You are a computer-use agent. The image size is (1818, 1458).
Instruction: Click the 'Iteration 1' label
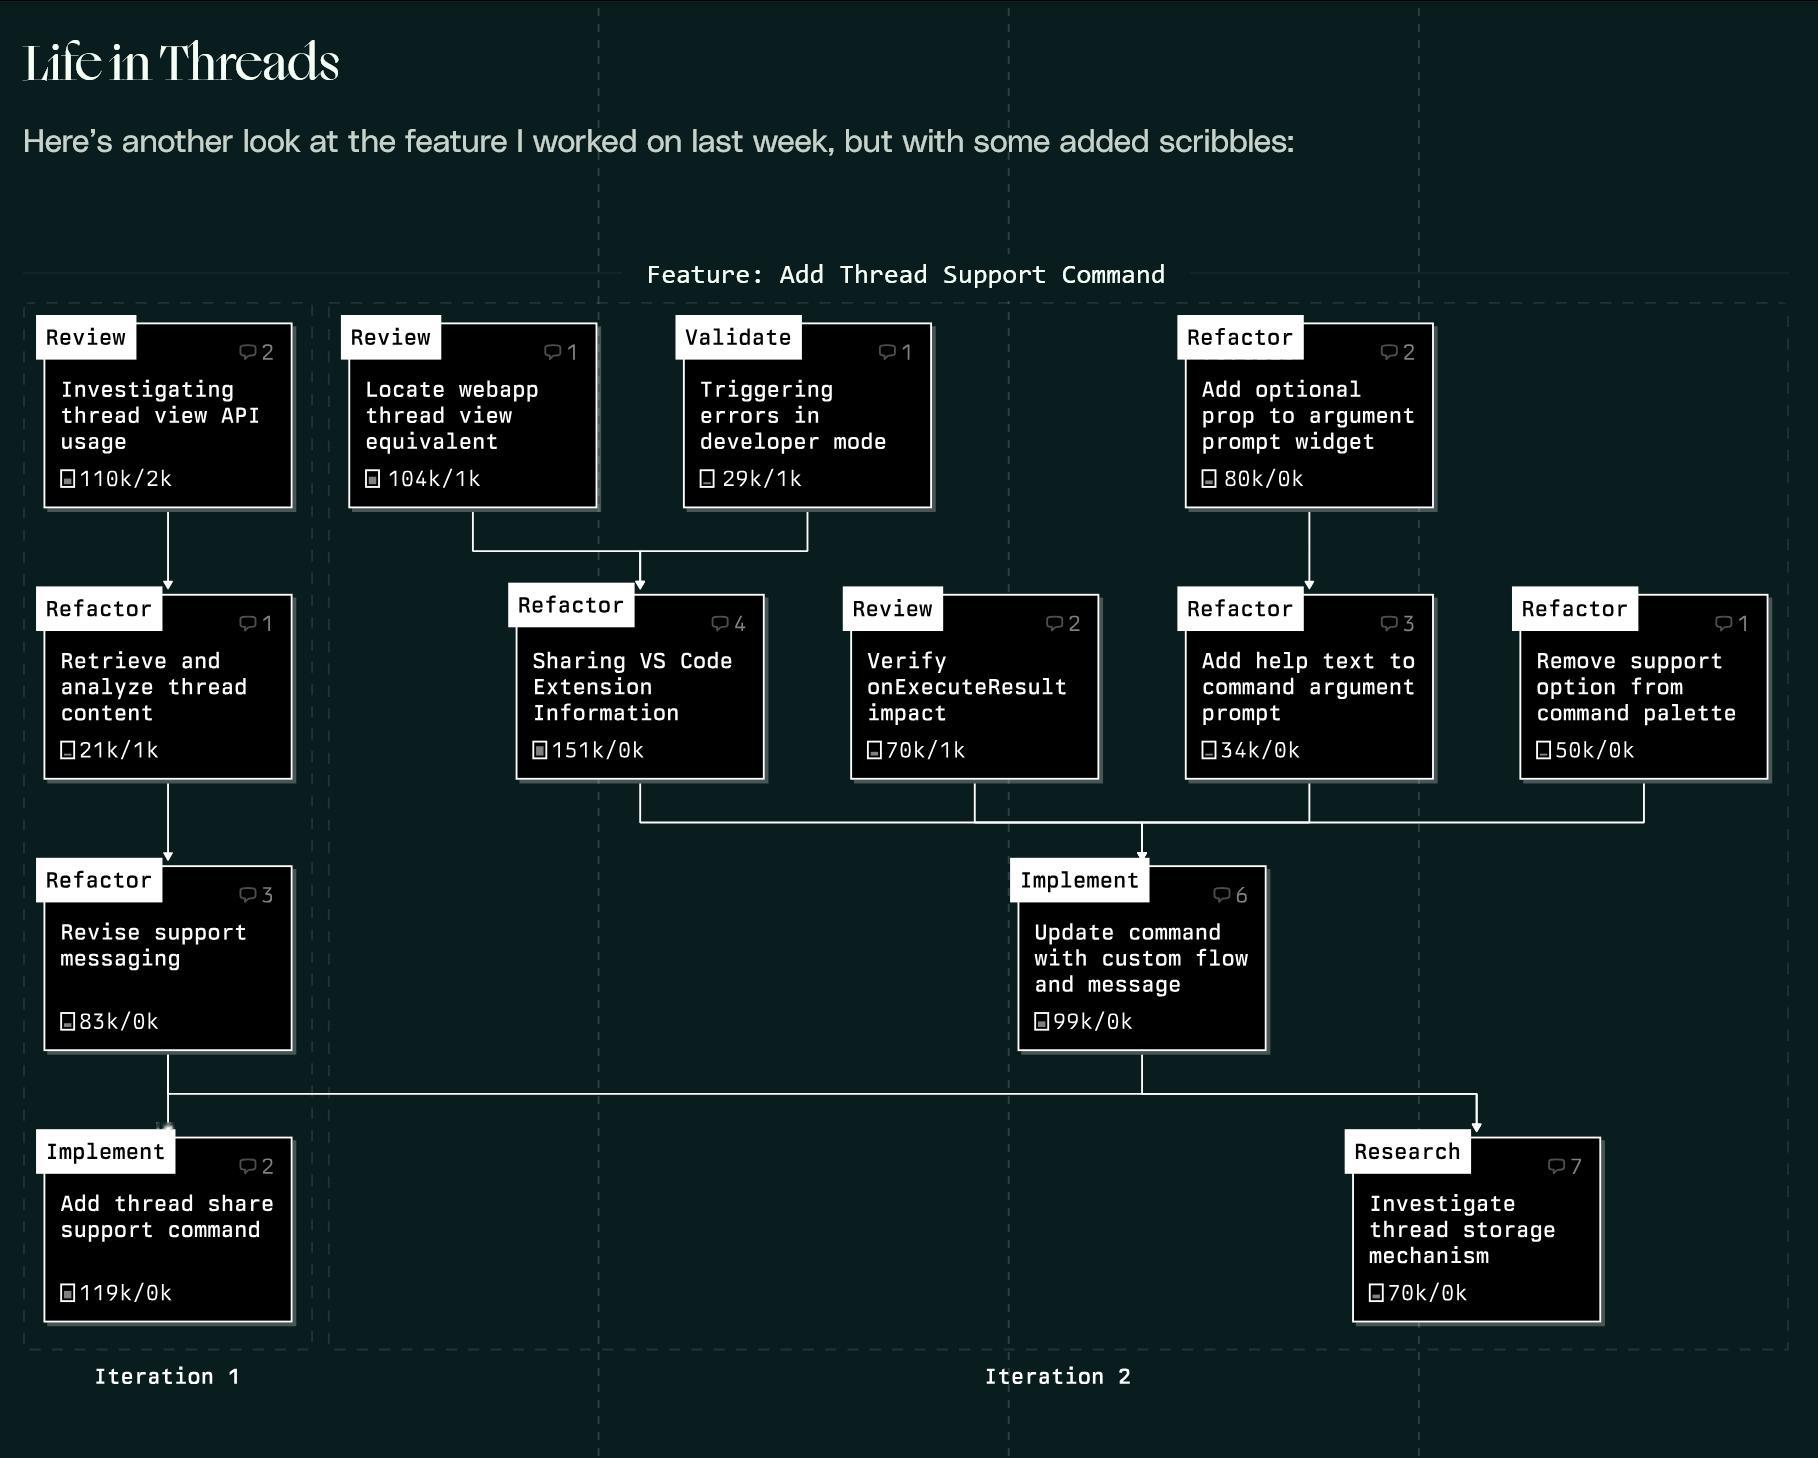point(167,1377)
